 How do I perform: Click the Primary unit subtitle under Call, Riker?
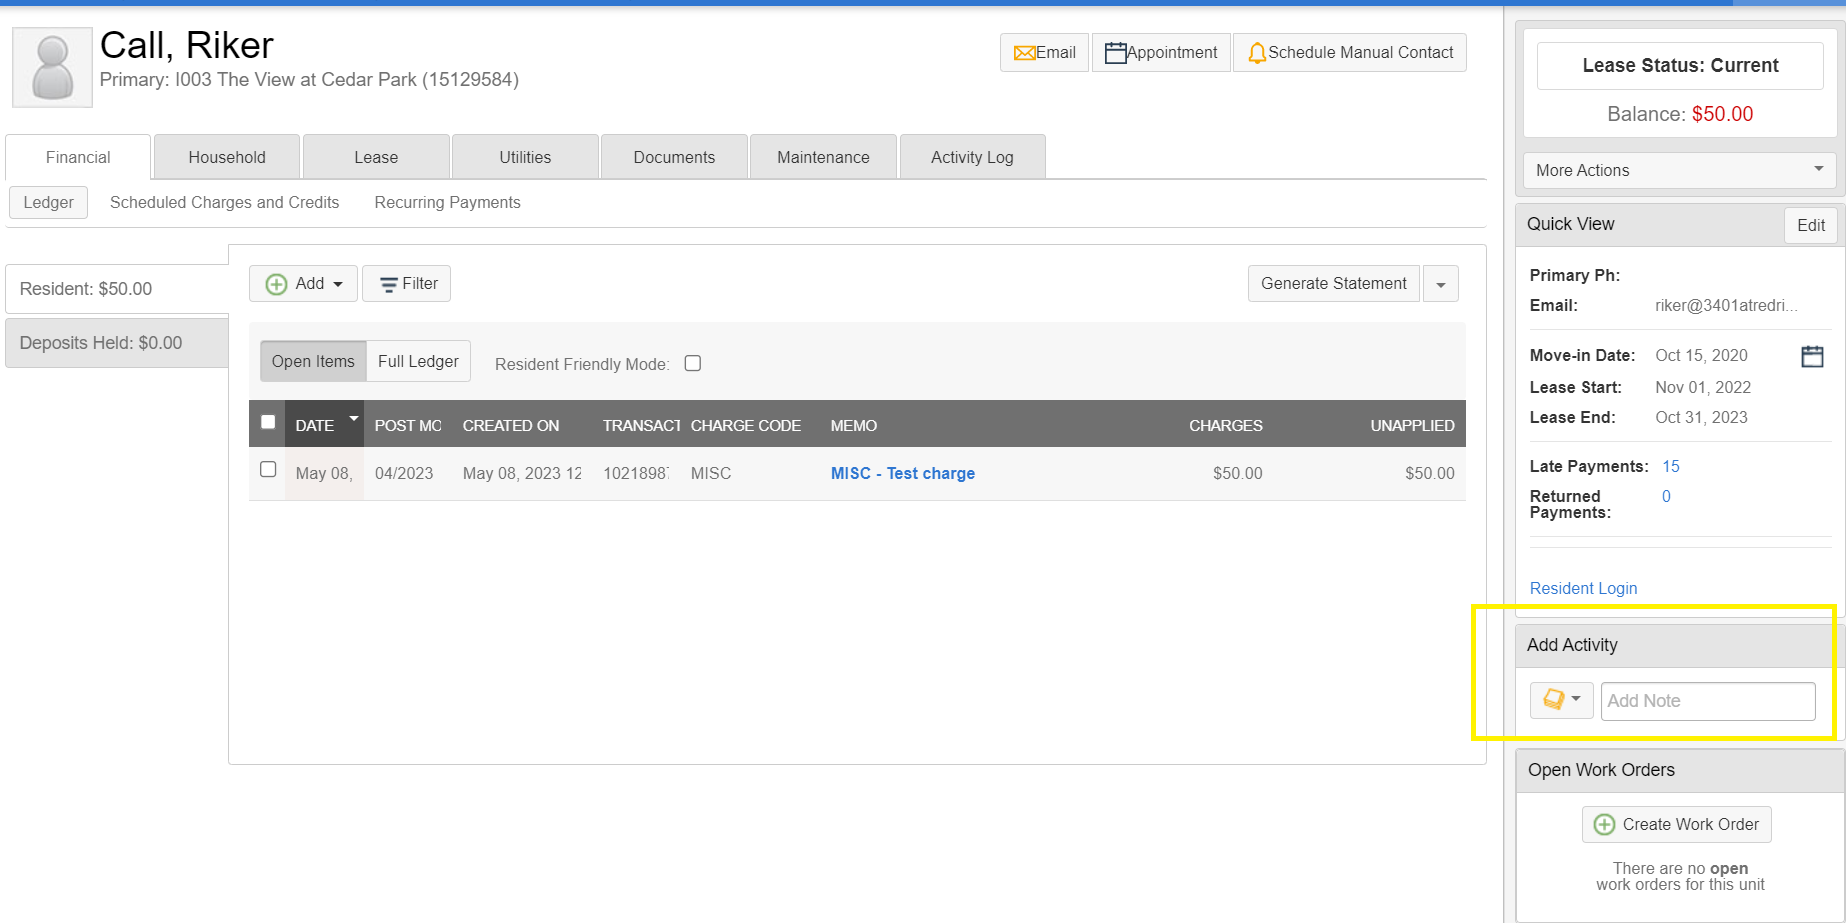click(309, 79)
